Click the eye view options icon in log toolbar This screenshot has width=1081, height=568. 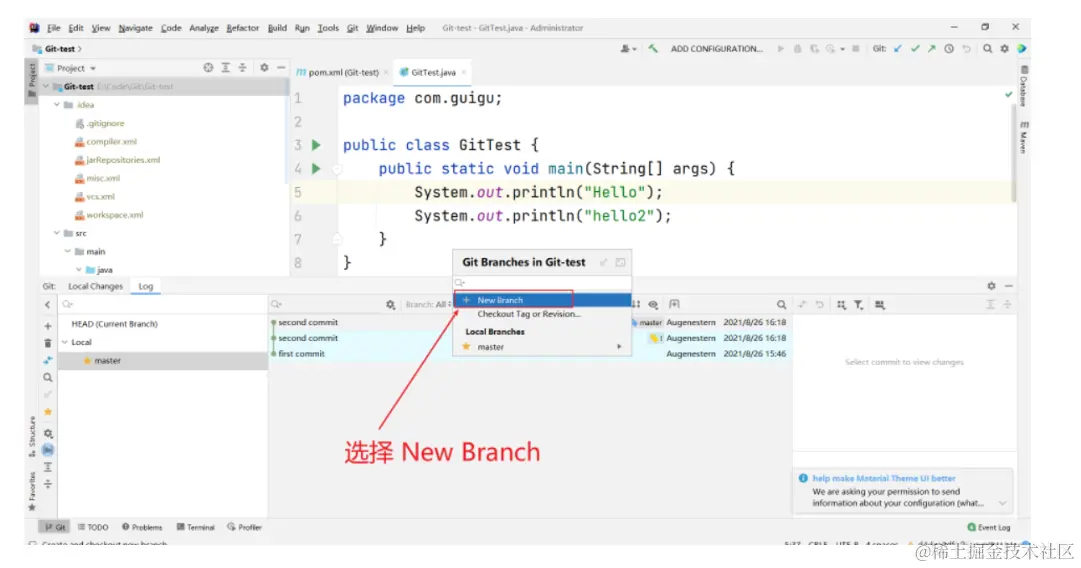pos(653,305)
